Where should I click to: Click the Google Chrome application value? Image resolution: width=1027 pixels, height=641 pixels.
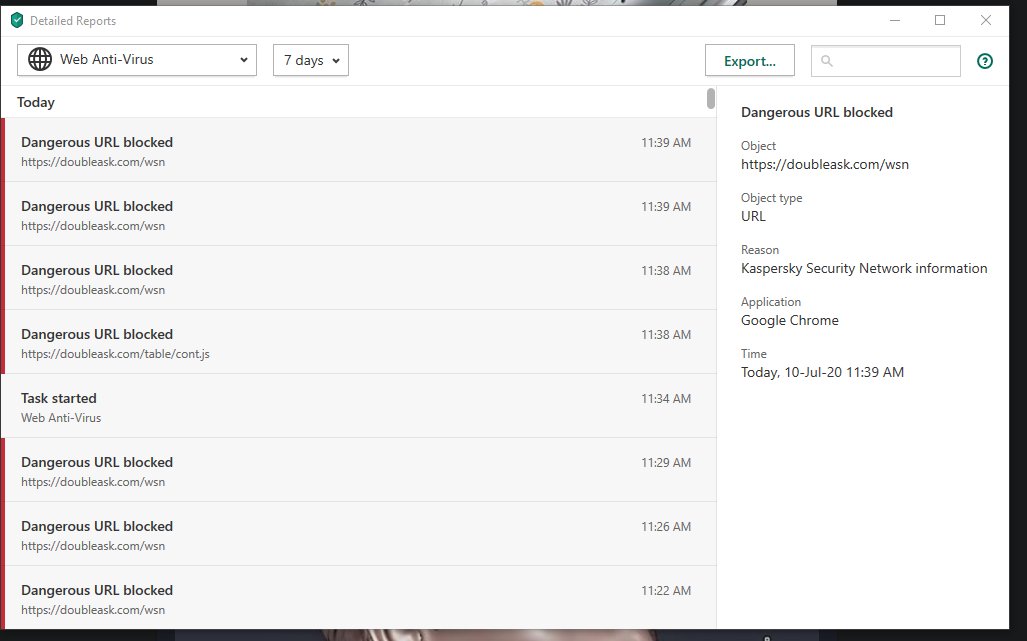click(790, 320)
